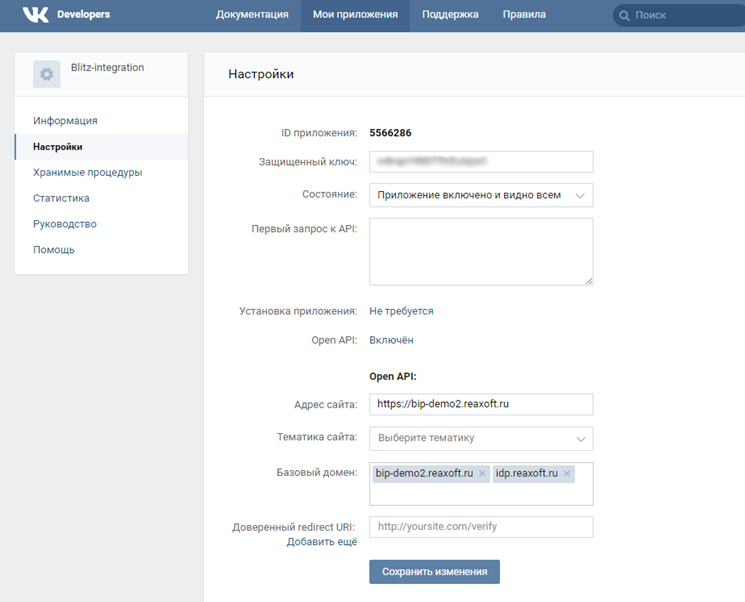Click the VK logo icon
Screen dimensions: 745x602
point(36,15)
